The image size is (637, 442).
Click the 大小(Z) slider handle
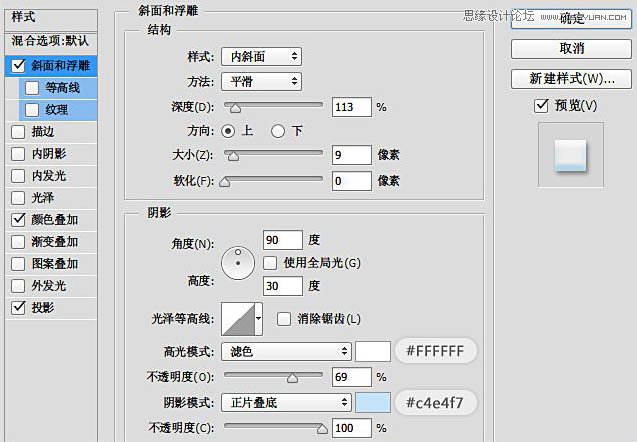pos(233,156)
